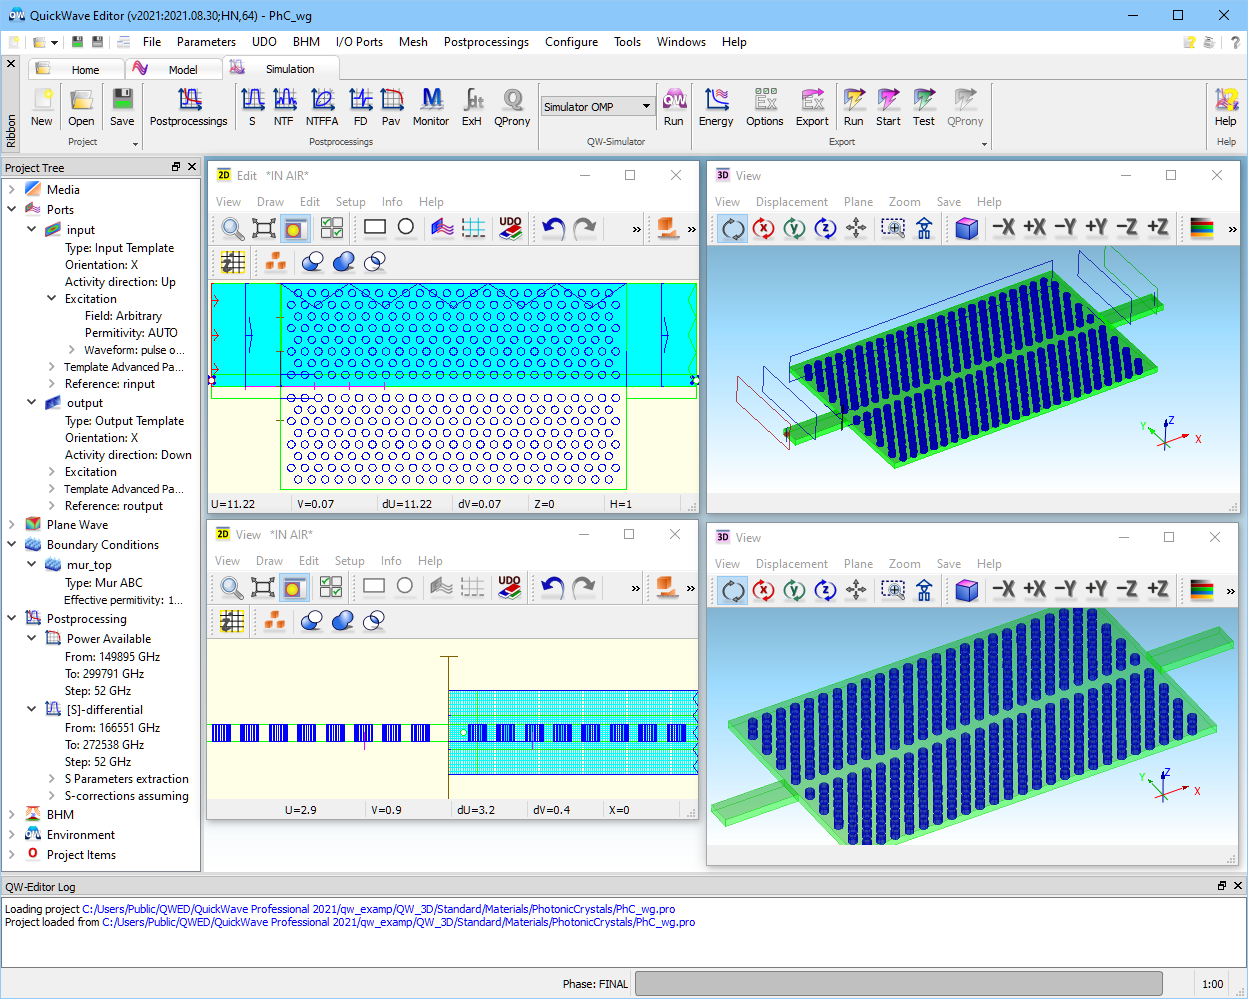
Task: Click UDO icon in Edit window toolbar
Action: tap(510, 228)
